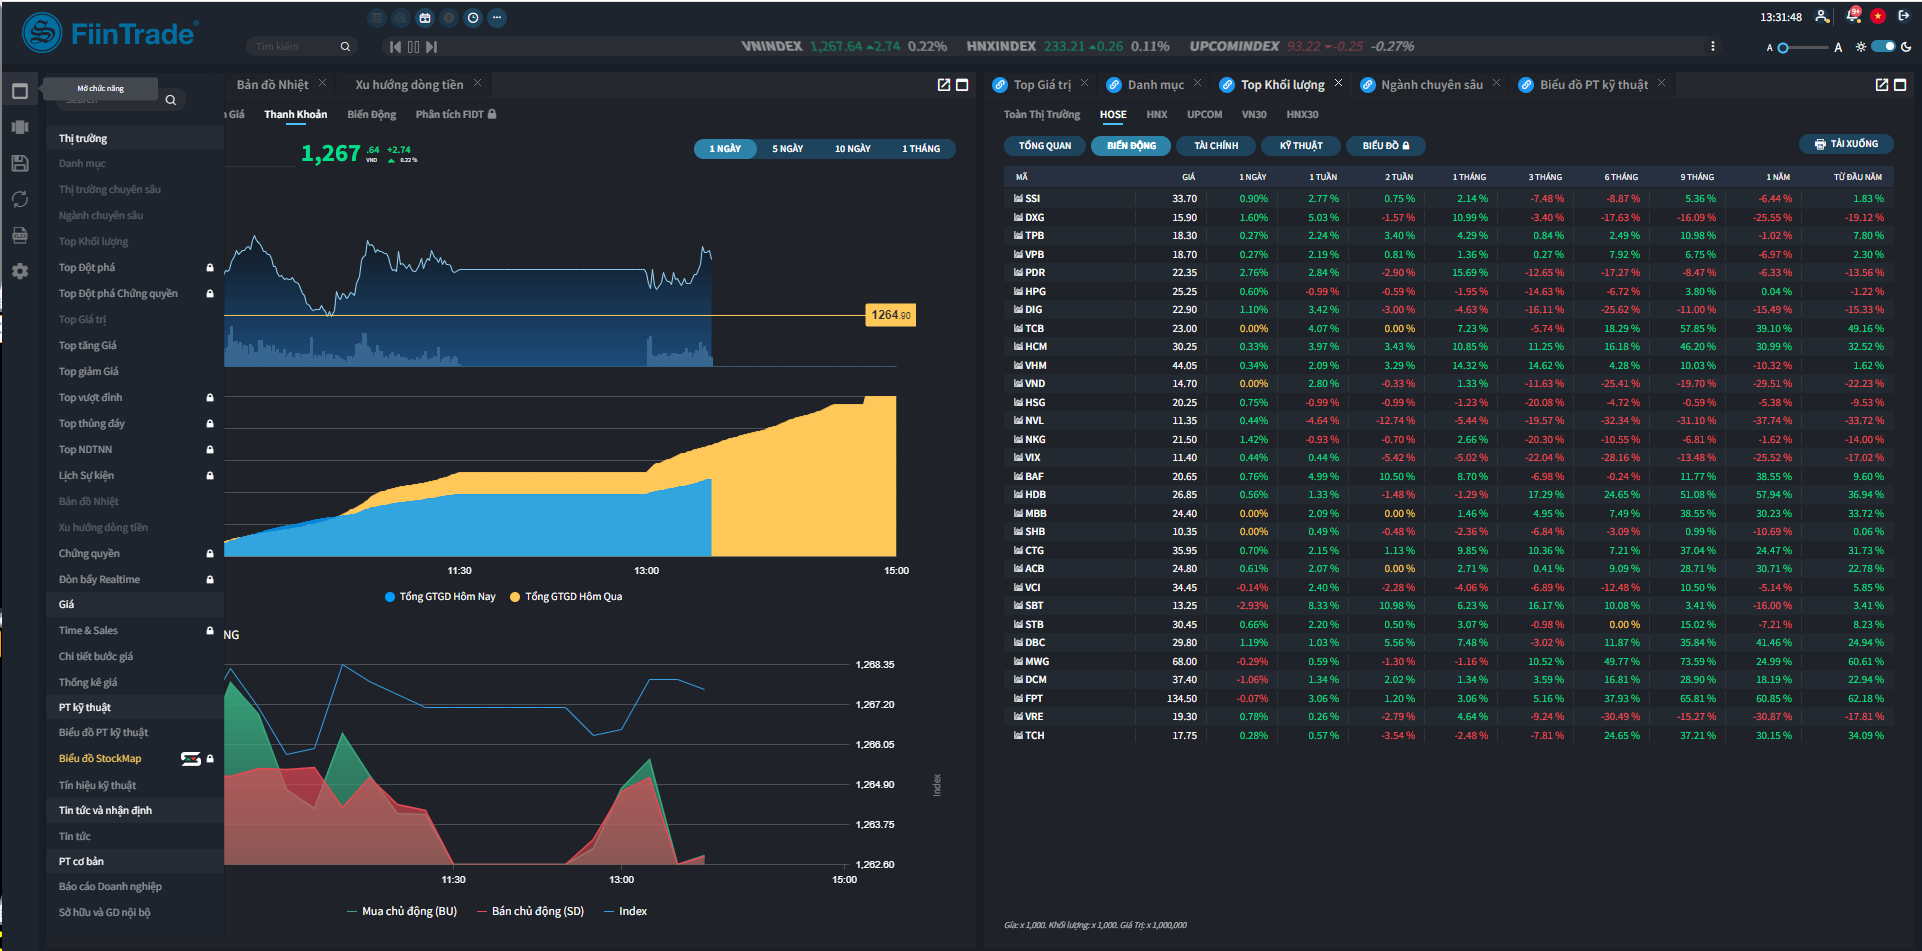Image resolution: width=1922 pixels, height=951 pixels.
Task: Click the KỸ THUẬT button
Action: point(1301,146)
